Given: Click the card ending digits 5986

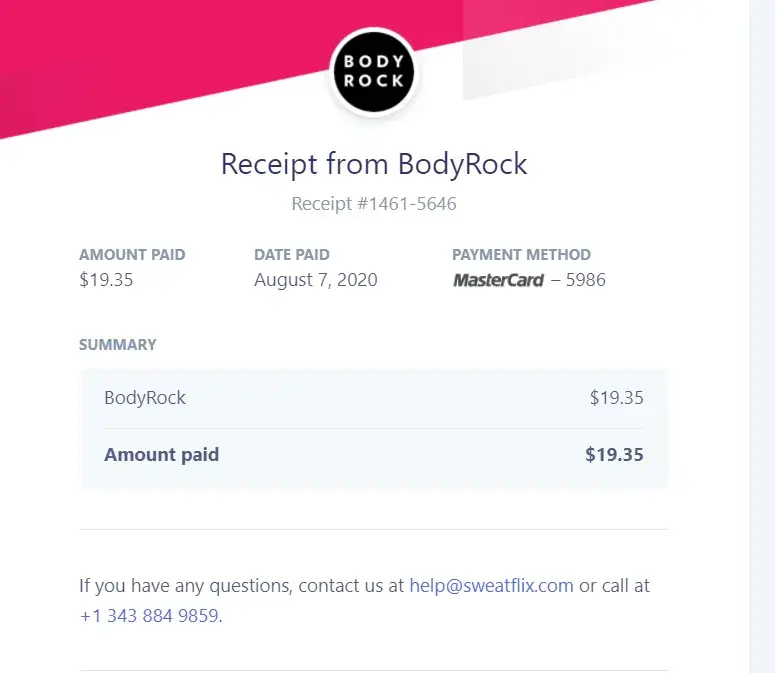Looking at the screenshot, I should (586, 280).
